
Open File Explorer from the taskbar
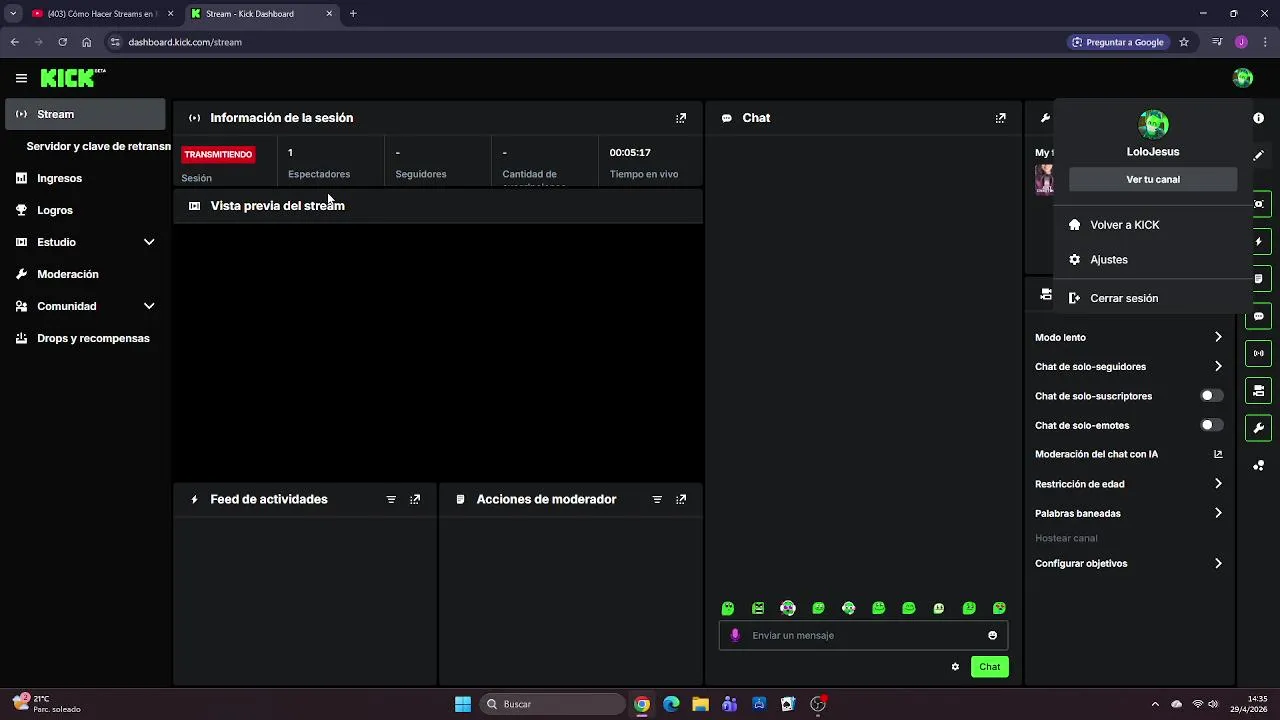[700, 704]
